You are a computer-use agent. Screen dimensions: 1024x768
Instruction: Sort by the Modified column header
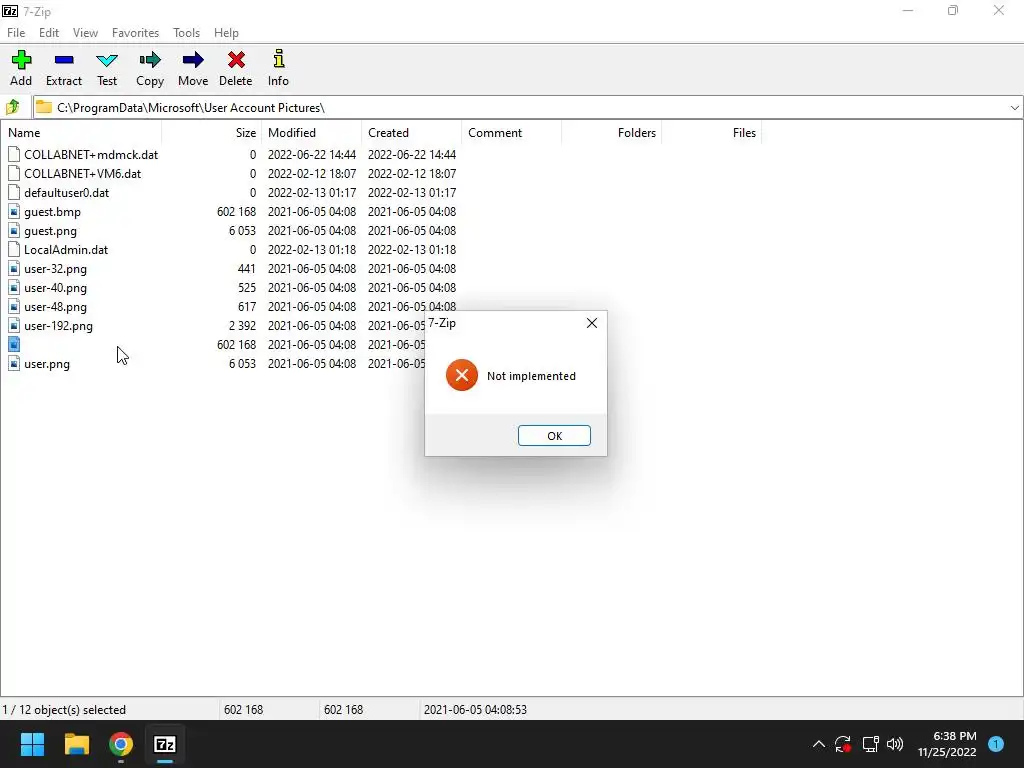tap(312, 133)
